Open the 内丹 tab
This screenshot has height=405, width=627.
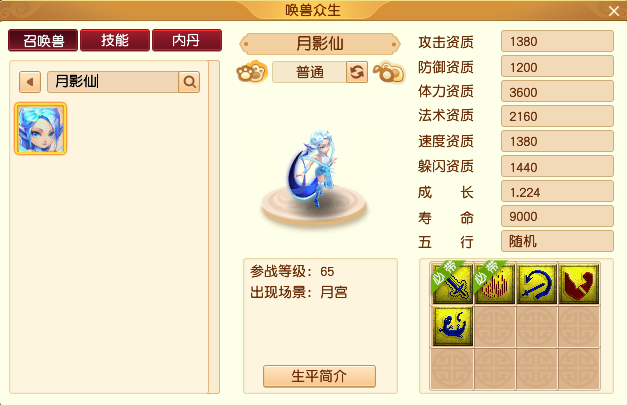(x=187, y=40)
